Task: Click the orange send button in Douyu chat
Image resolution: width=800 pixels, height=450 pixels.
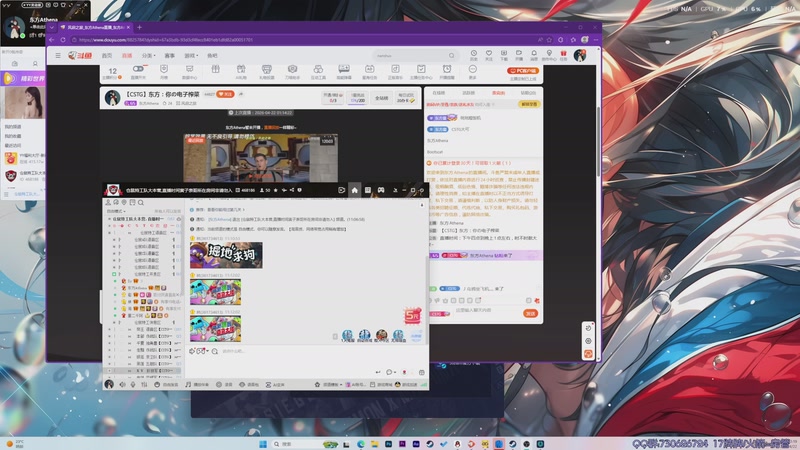Action: 531,313
